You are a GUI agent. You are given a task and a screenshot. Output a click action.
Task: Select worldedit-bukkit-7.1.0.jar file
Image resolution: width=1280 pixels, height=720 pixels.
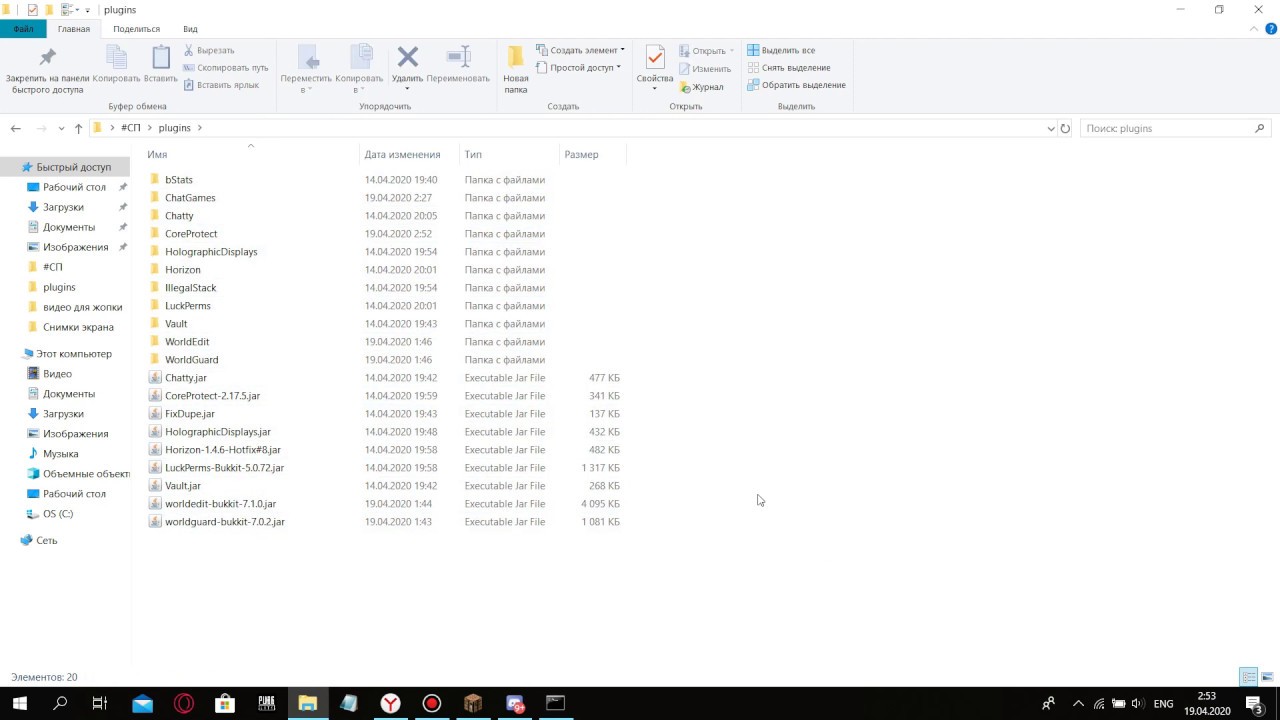point(220,504)
